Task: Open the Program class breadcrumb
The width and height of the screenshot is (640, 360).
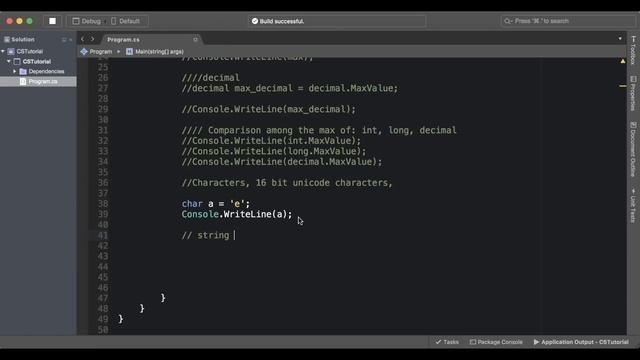Action: pos(100,51)
